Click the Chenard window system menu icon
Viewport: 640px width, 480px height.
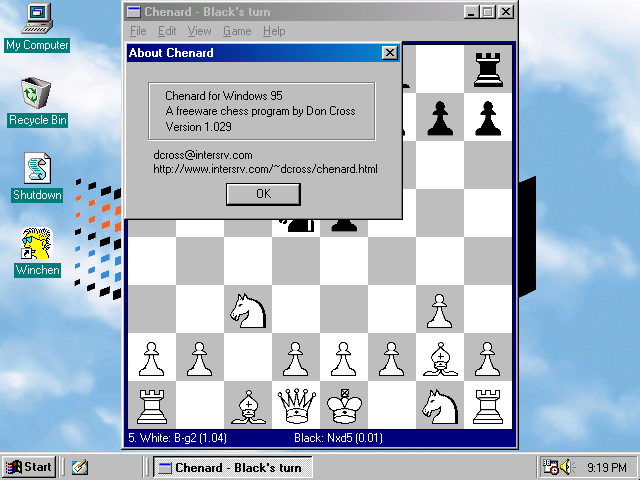tap(133, 12)
